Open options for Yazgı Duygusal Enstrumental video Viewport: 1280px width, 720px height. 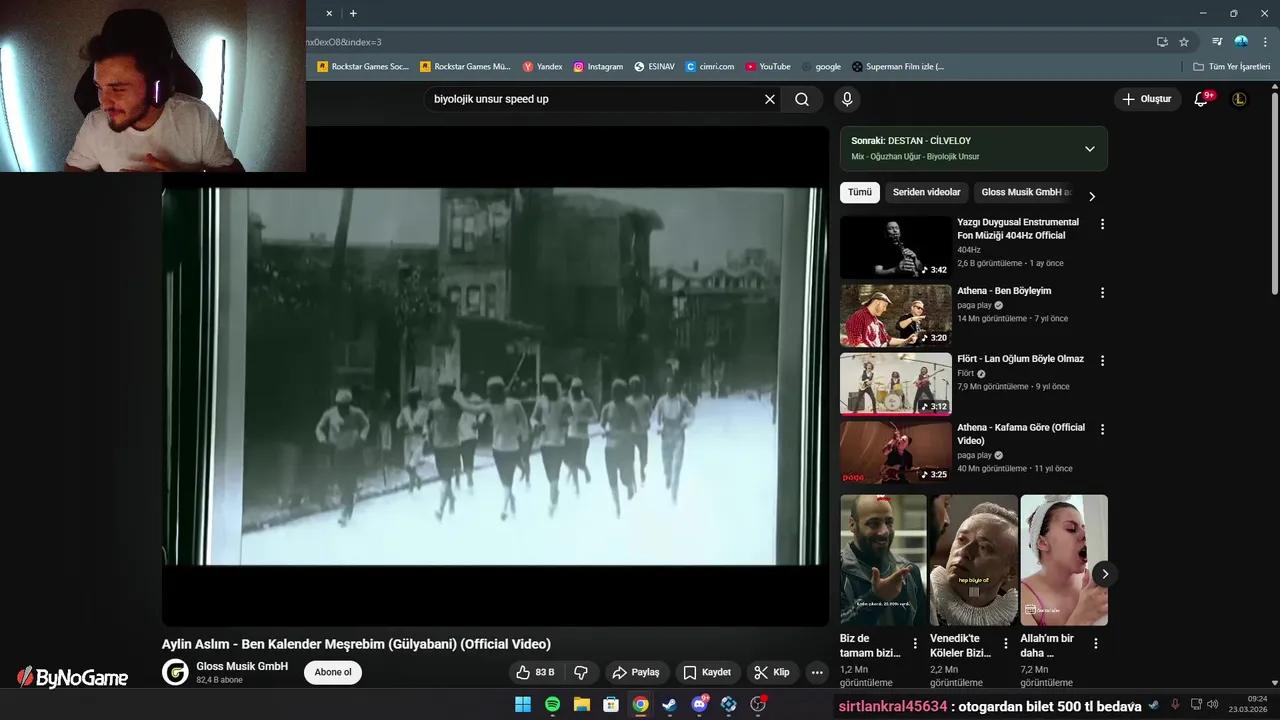1103,224
